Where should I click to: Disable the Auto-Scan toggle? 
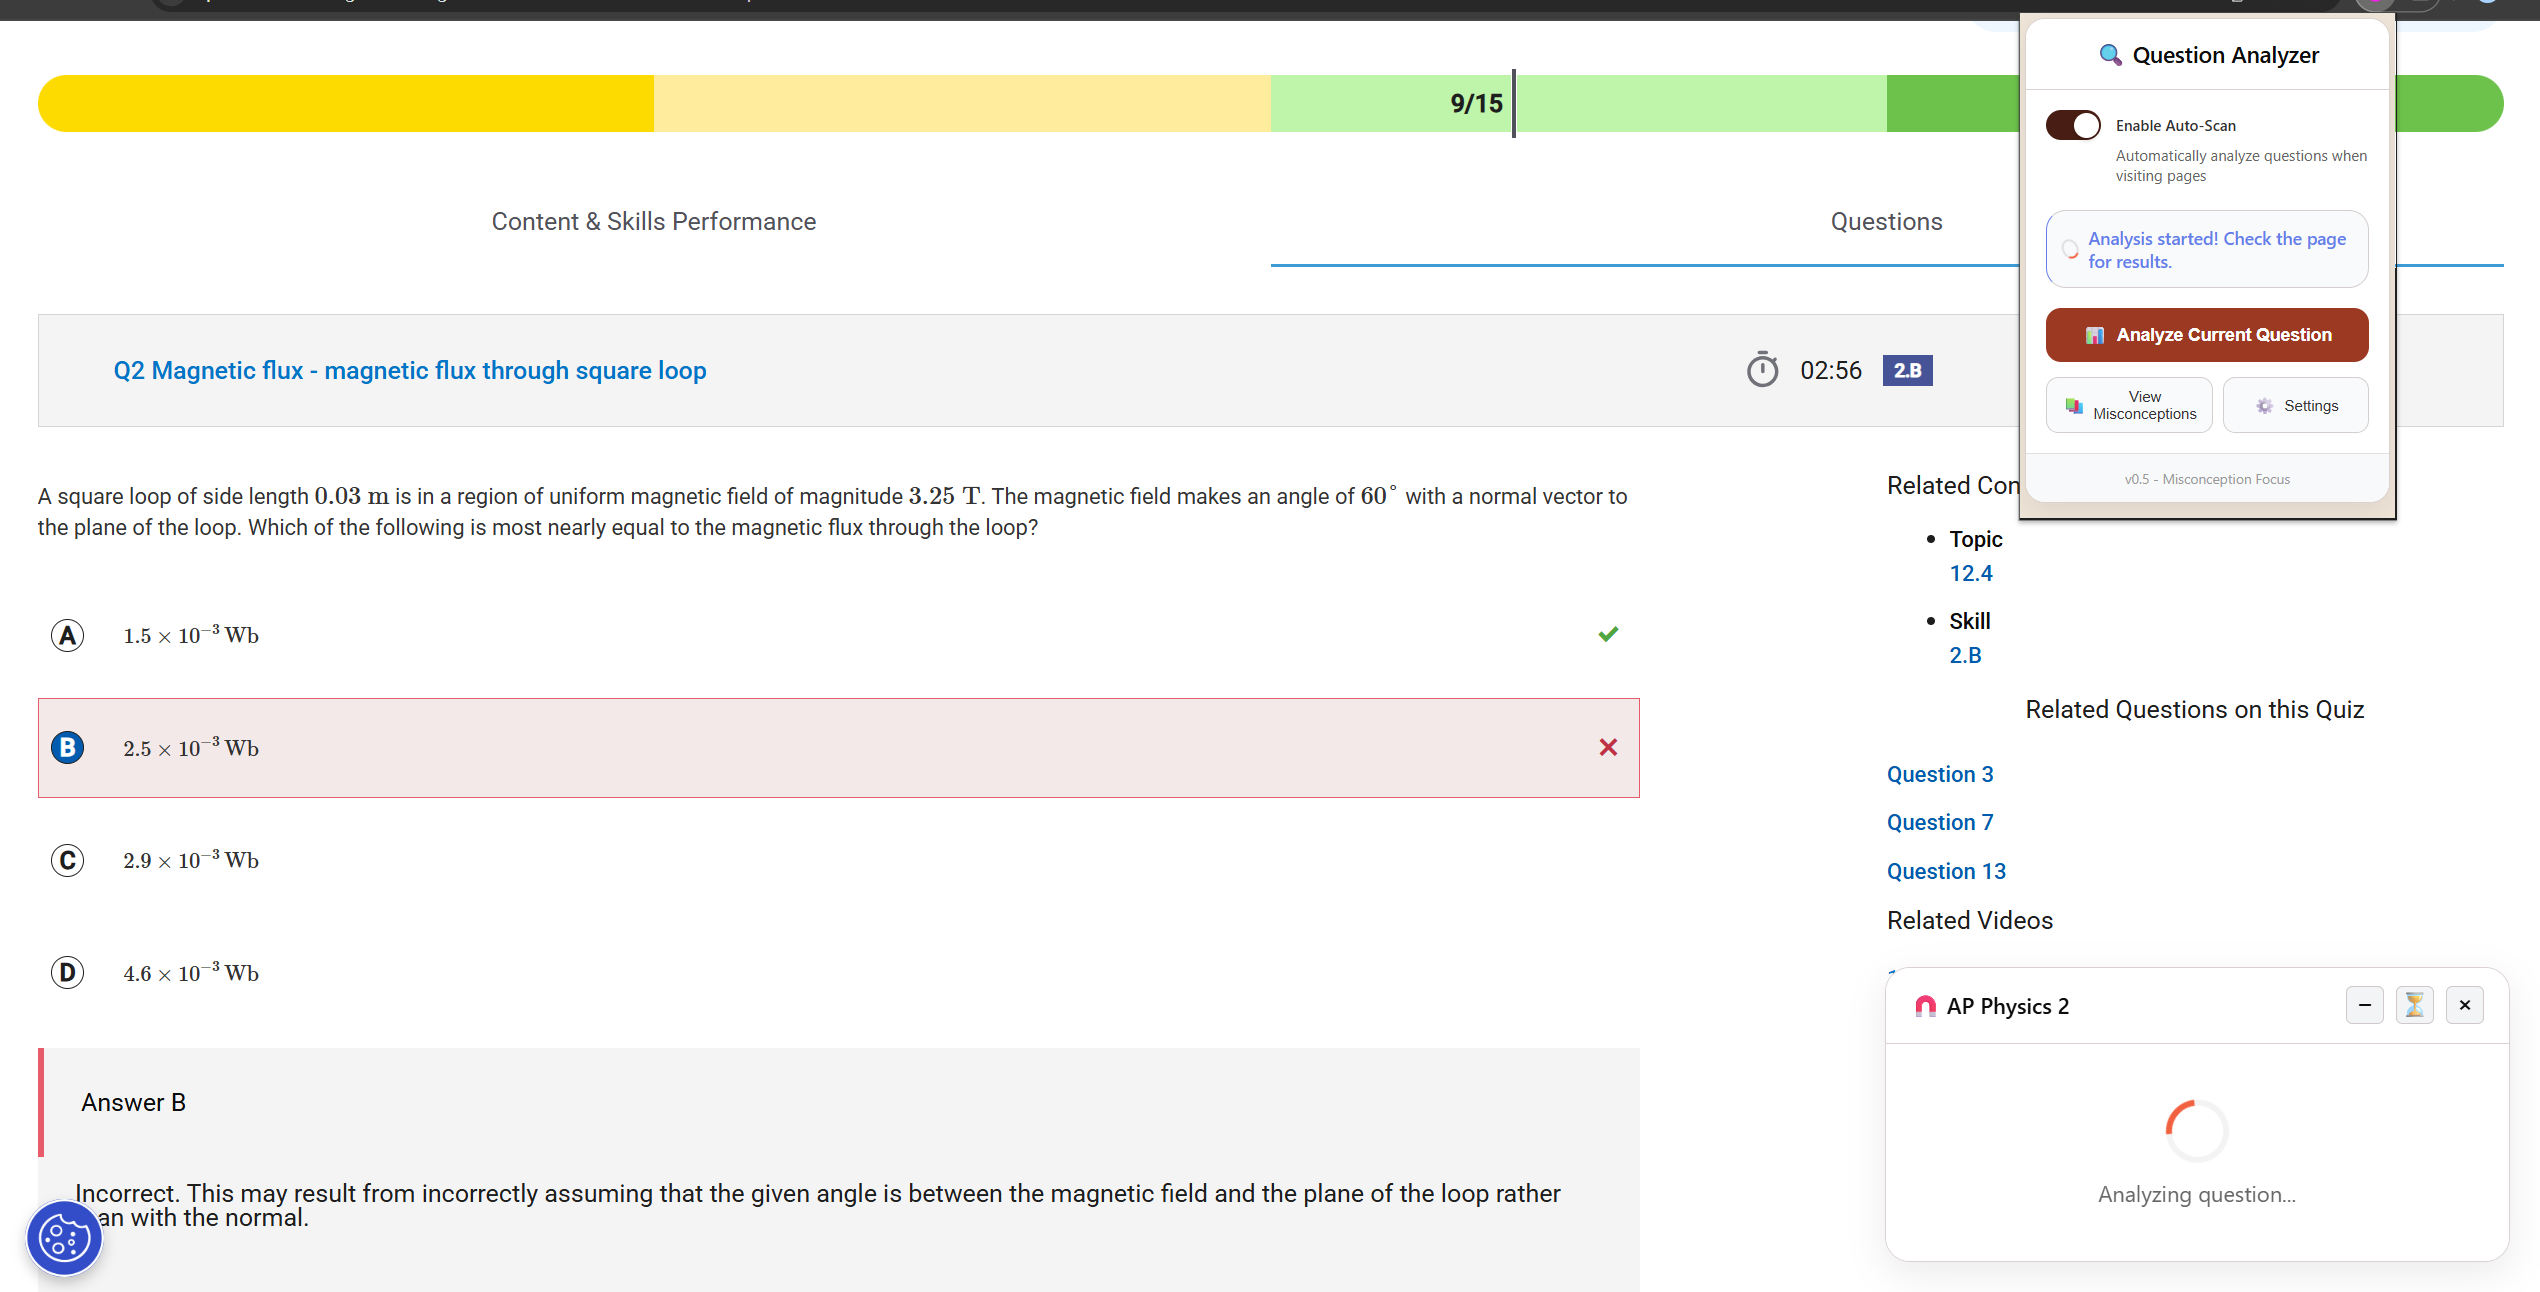point(2073,125)
